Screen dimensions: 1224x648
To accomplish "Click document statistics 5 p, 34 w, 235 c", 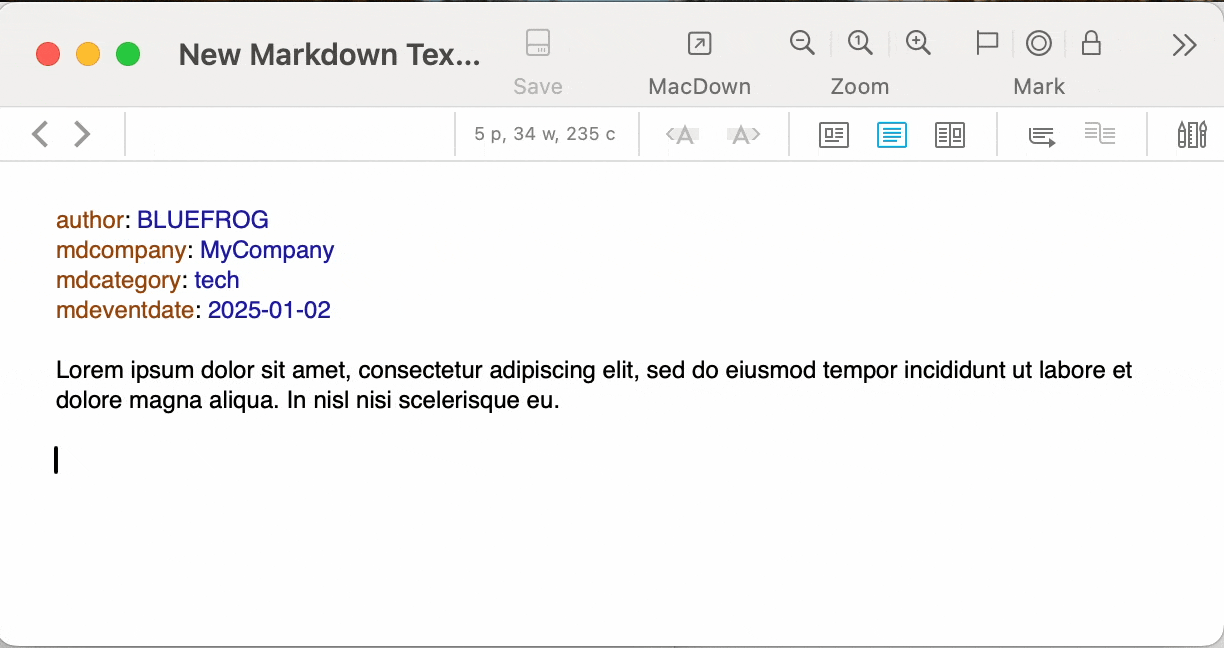I will (545, 134).
